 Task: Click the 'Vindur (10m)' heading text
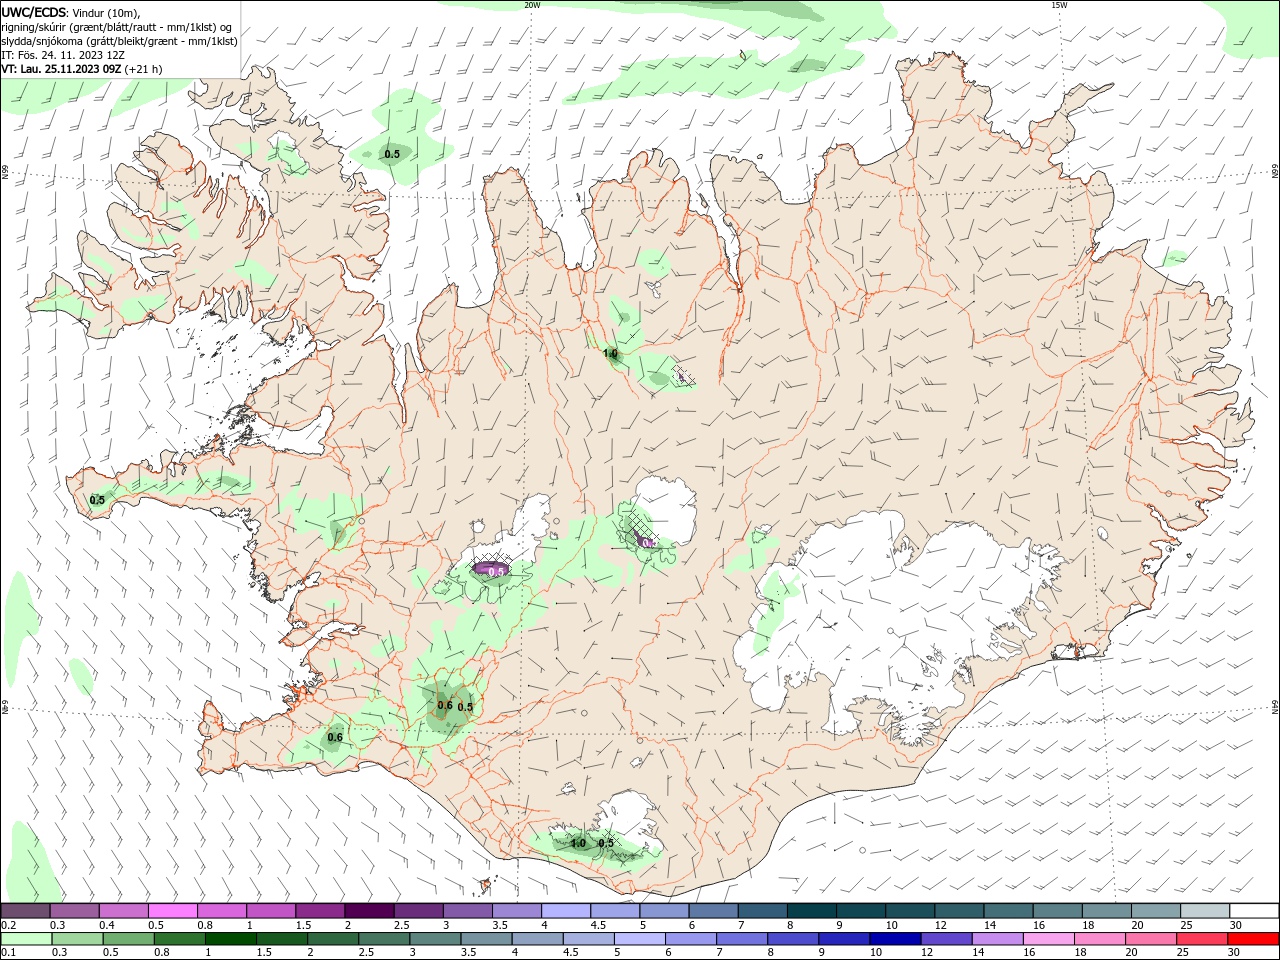pyautogui.click(x=107, y=12)
